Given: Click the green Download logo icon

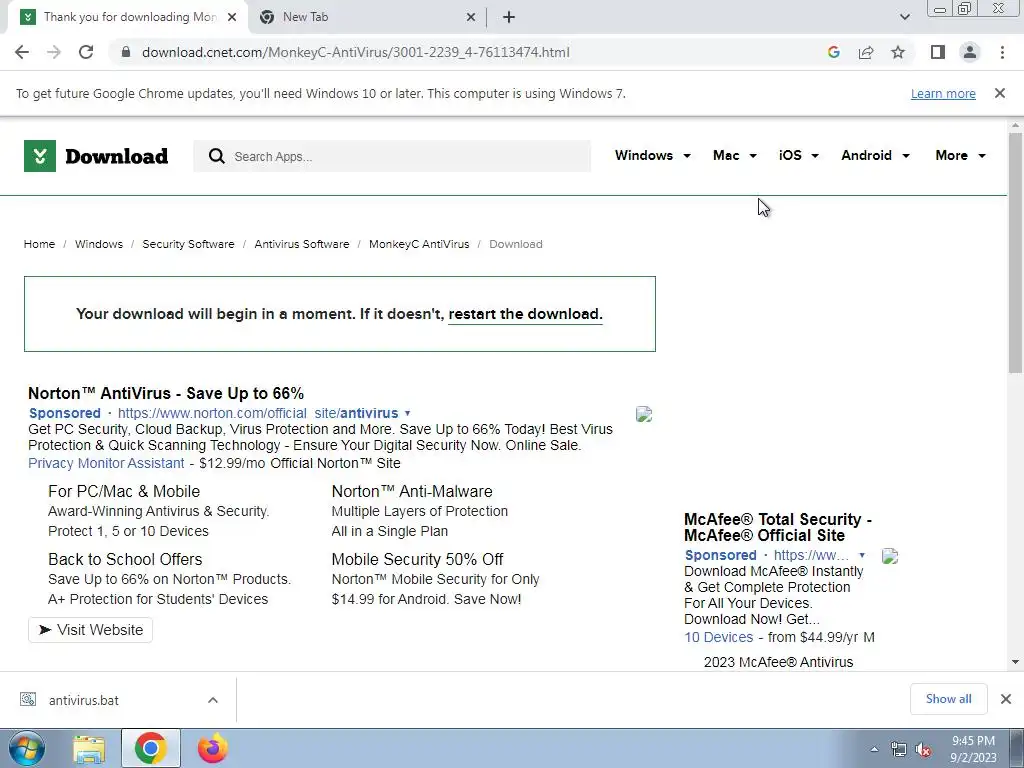Looking at the screenshot, I should tap(40, 156).
